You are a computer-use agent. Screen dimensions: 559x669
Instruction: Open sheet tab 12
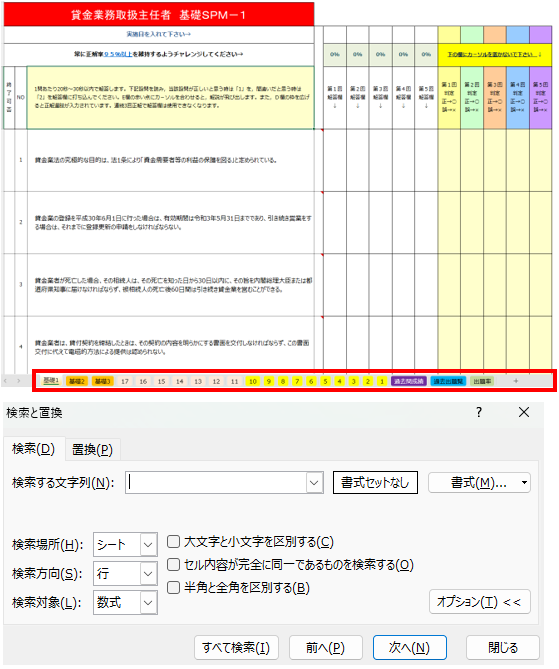[216, 381]
